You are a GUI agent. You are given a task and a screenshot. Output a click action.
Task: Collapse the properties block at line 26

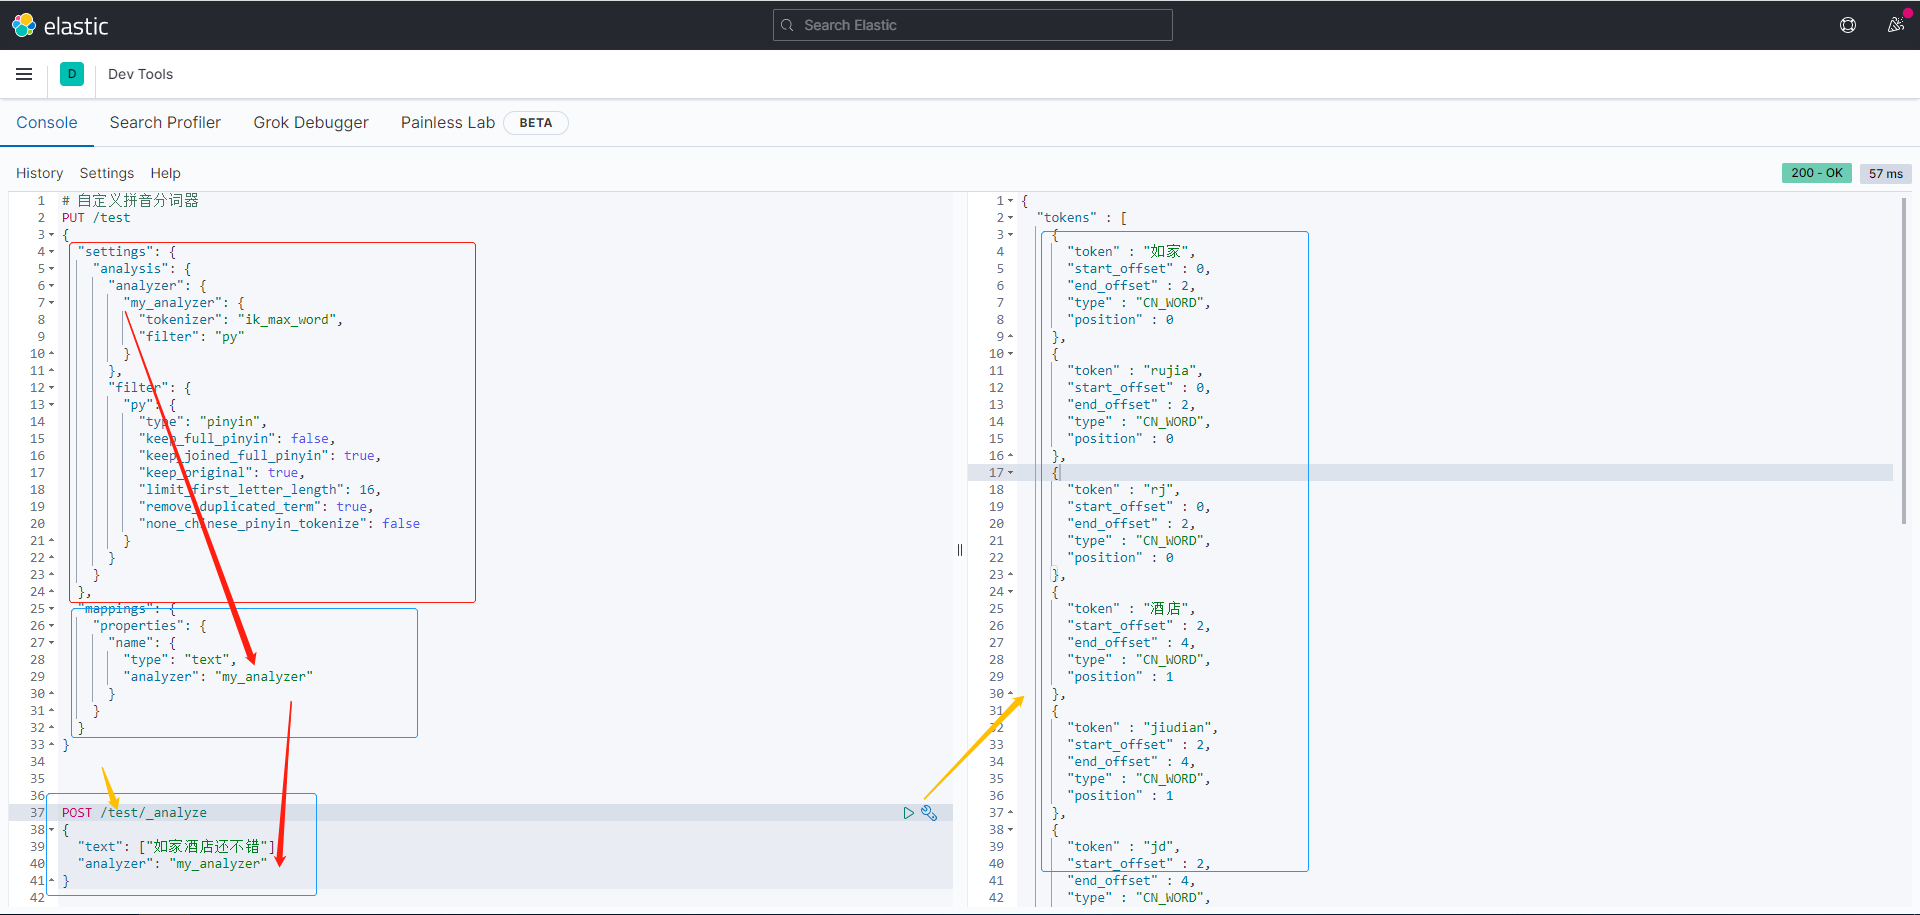52,626
